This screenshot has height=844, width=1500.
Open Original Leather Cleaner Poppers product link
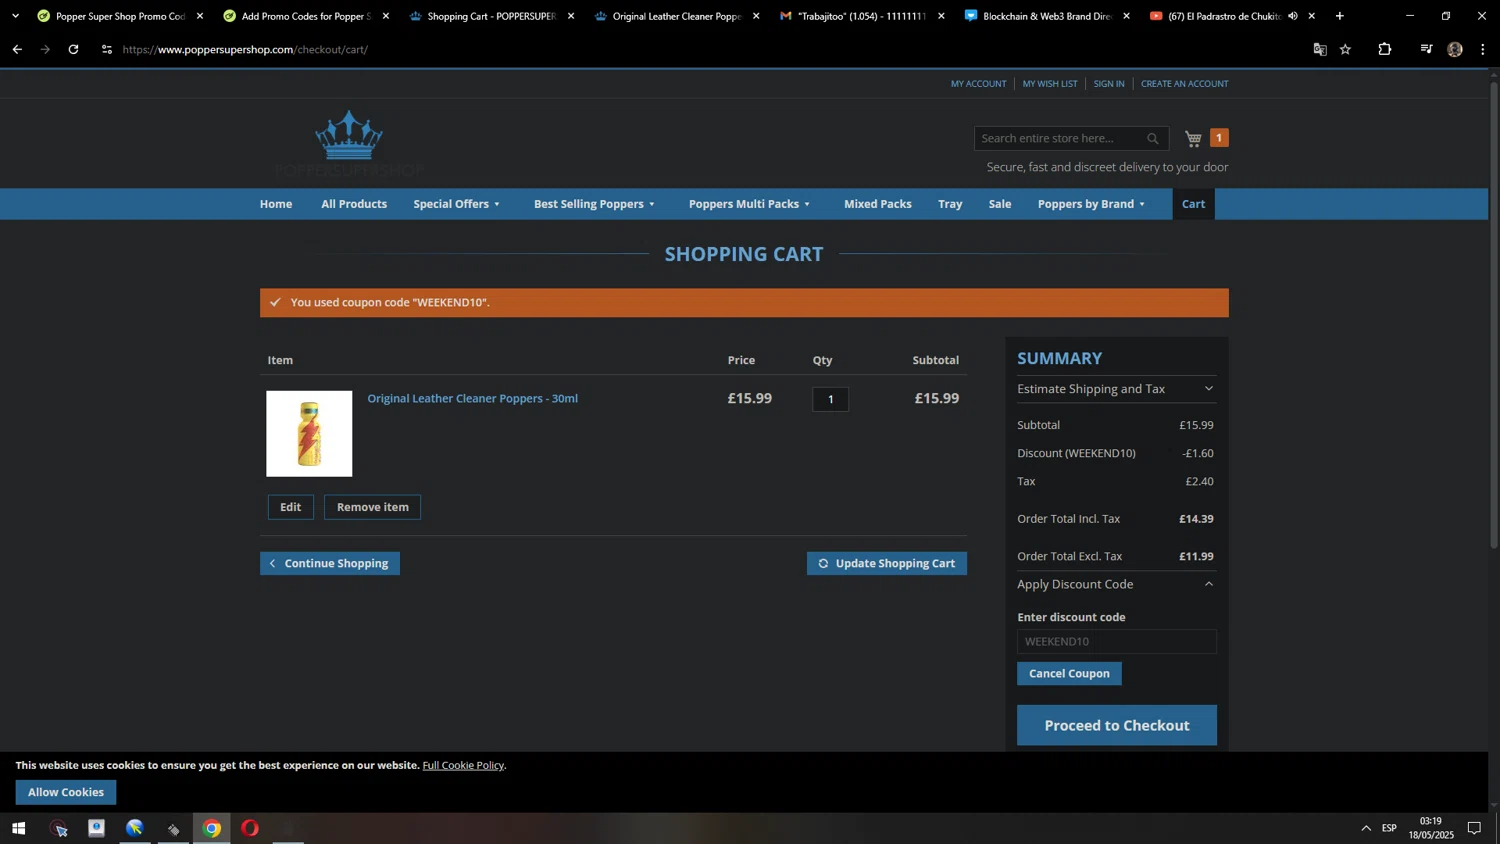pyautogui.click(x=473, y=398)
